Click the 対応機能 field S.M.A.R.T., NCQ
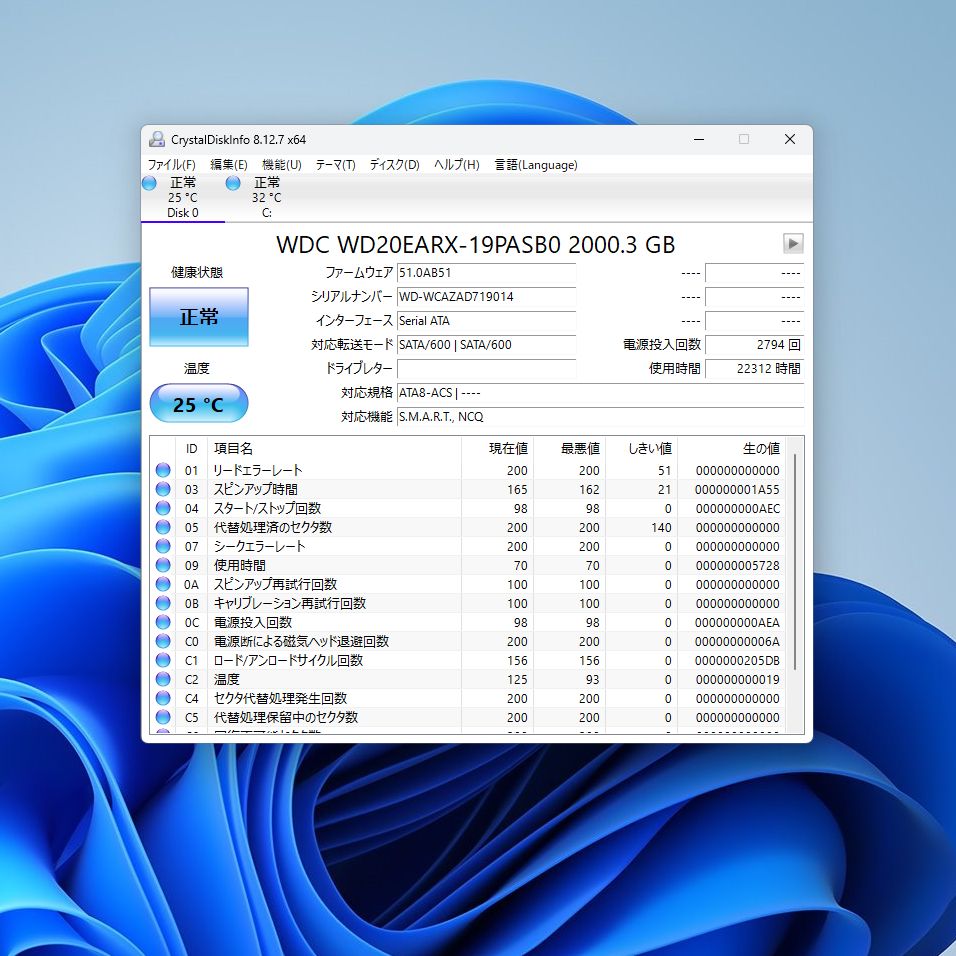This screenshot has height=956, width=956. [x=601, y=416]
